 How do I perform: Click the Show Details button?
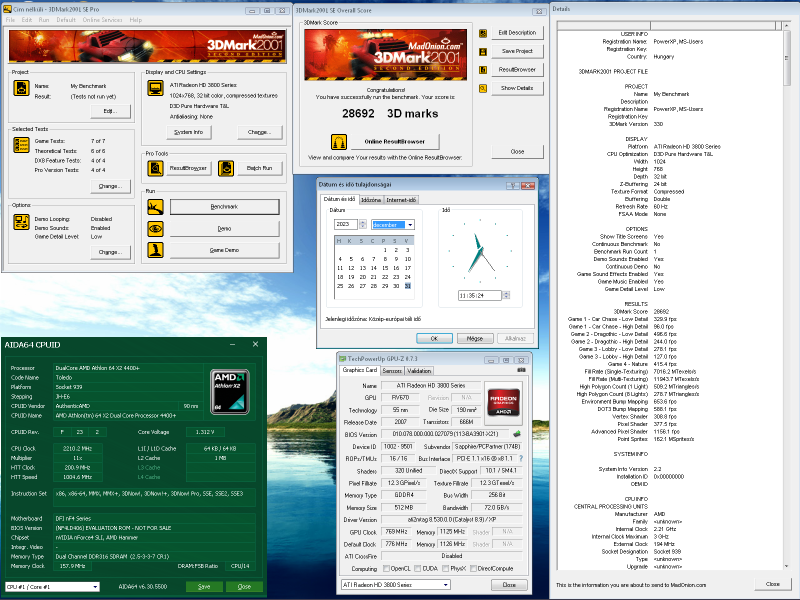point(517,88)
